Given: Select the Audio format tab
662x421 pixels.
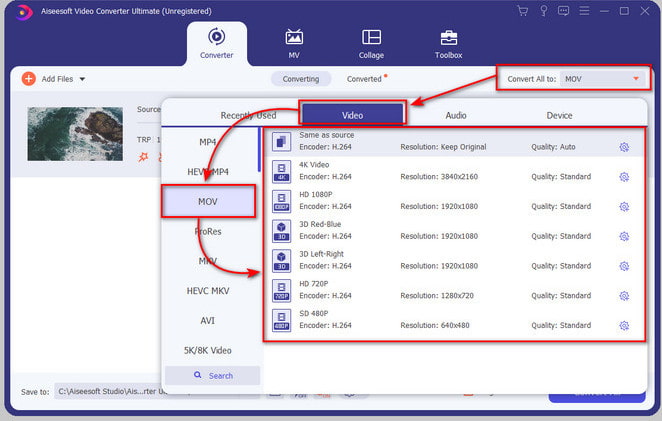Looking at the screenshot, I should (x=456, y=115).
